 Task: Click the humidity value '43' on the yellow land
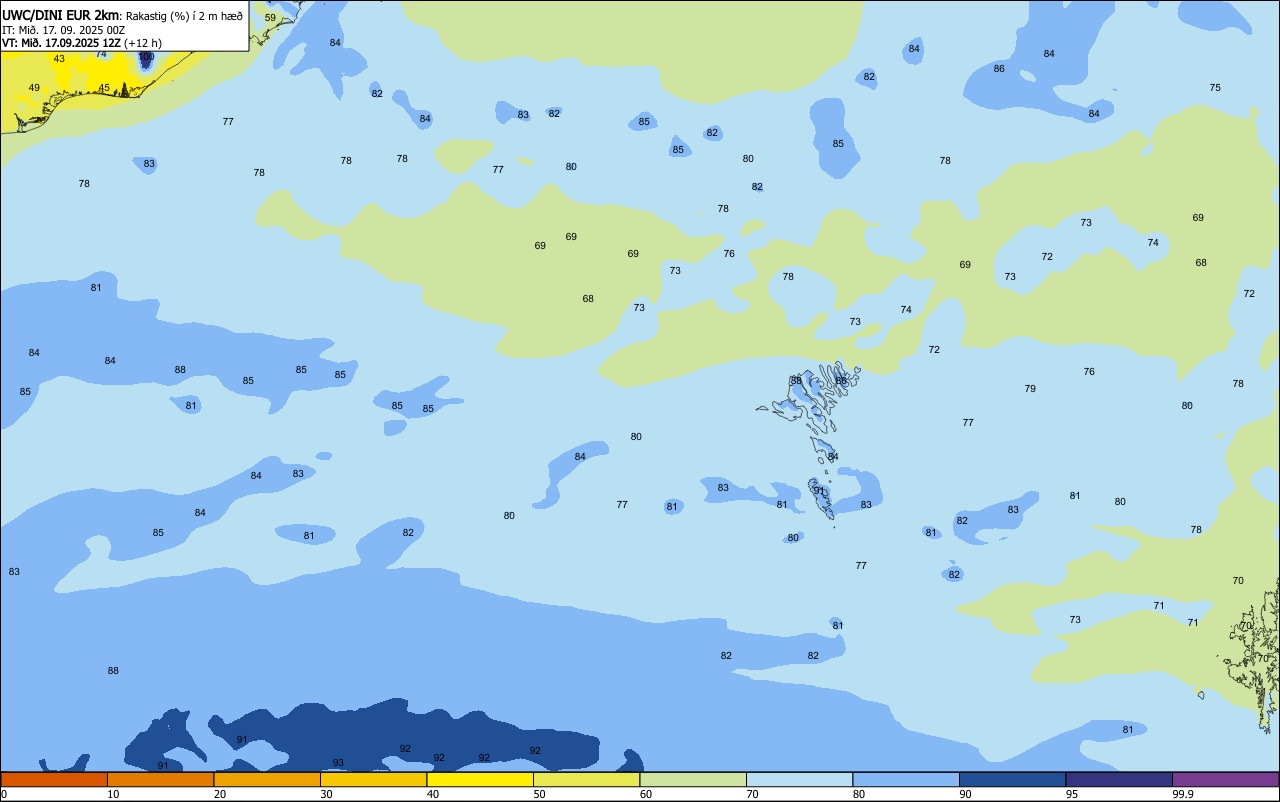(59, 59)
